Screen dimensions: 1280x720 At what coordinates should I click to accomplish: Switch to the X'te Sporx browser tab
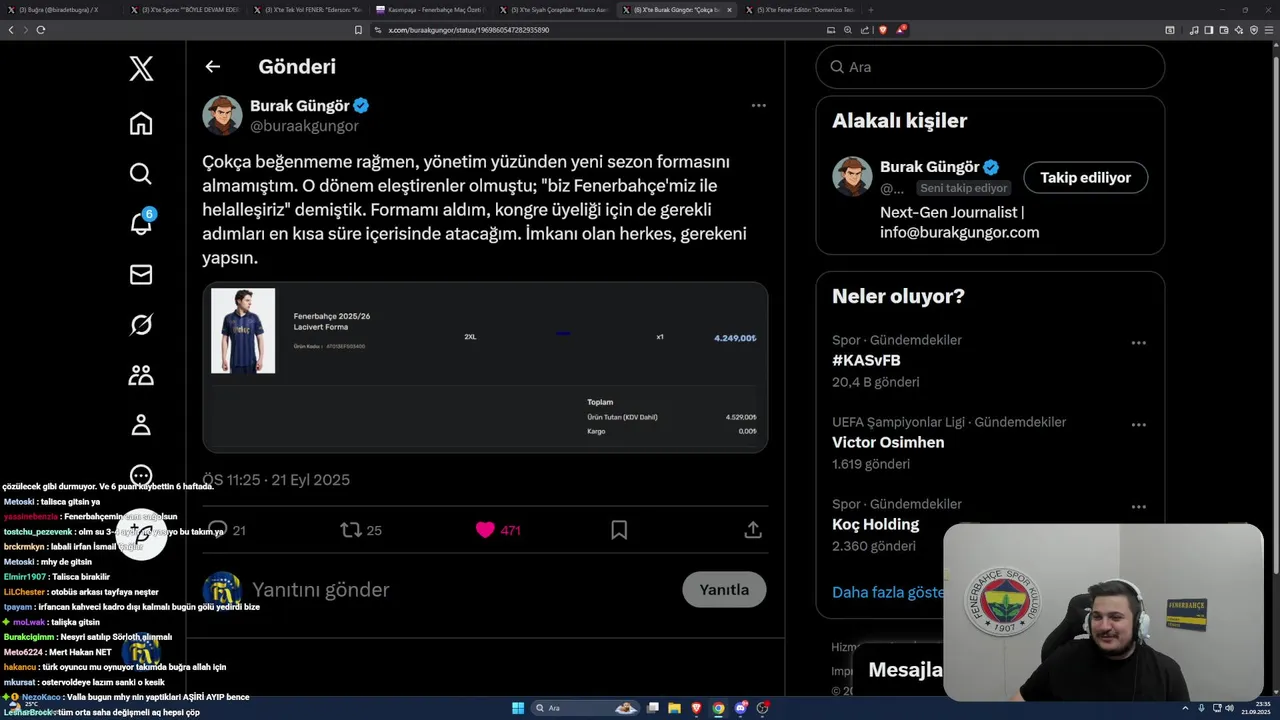[x=184, y=9]
